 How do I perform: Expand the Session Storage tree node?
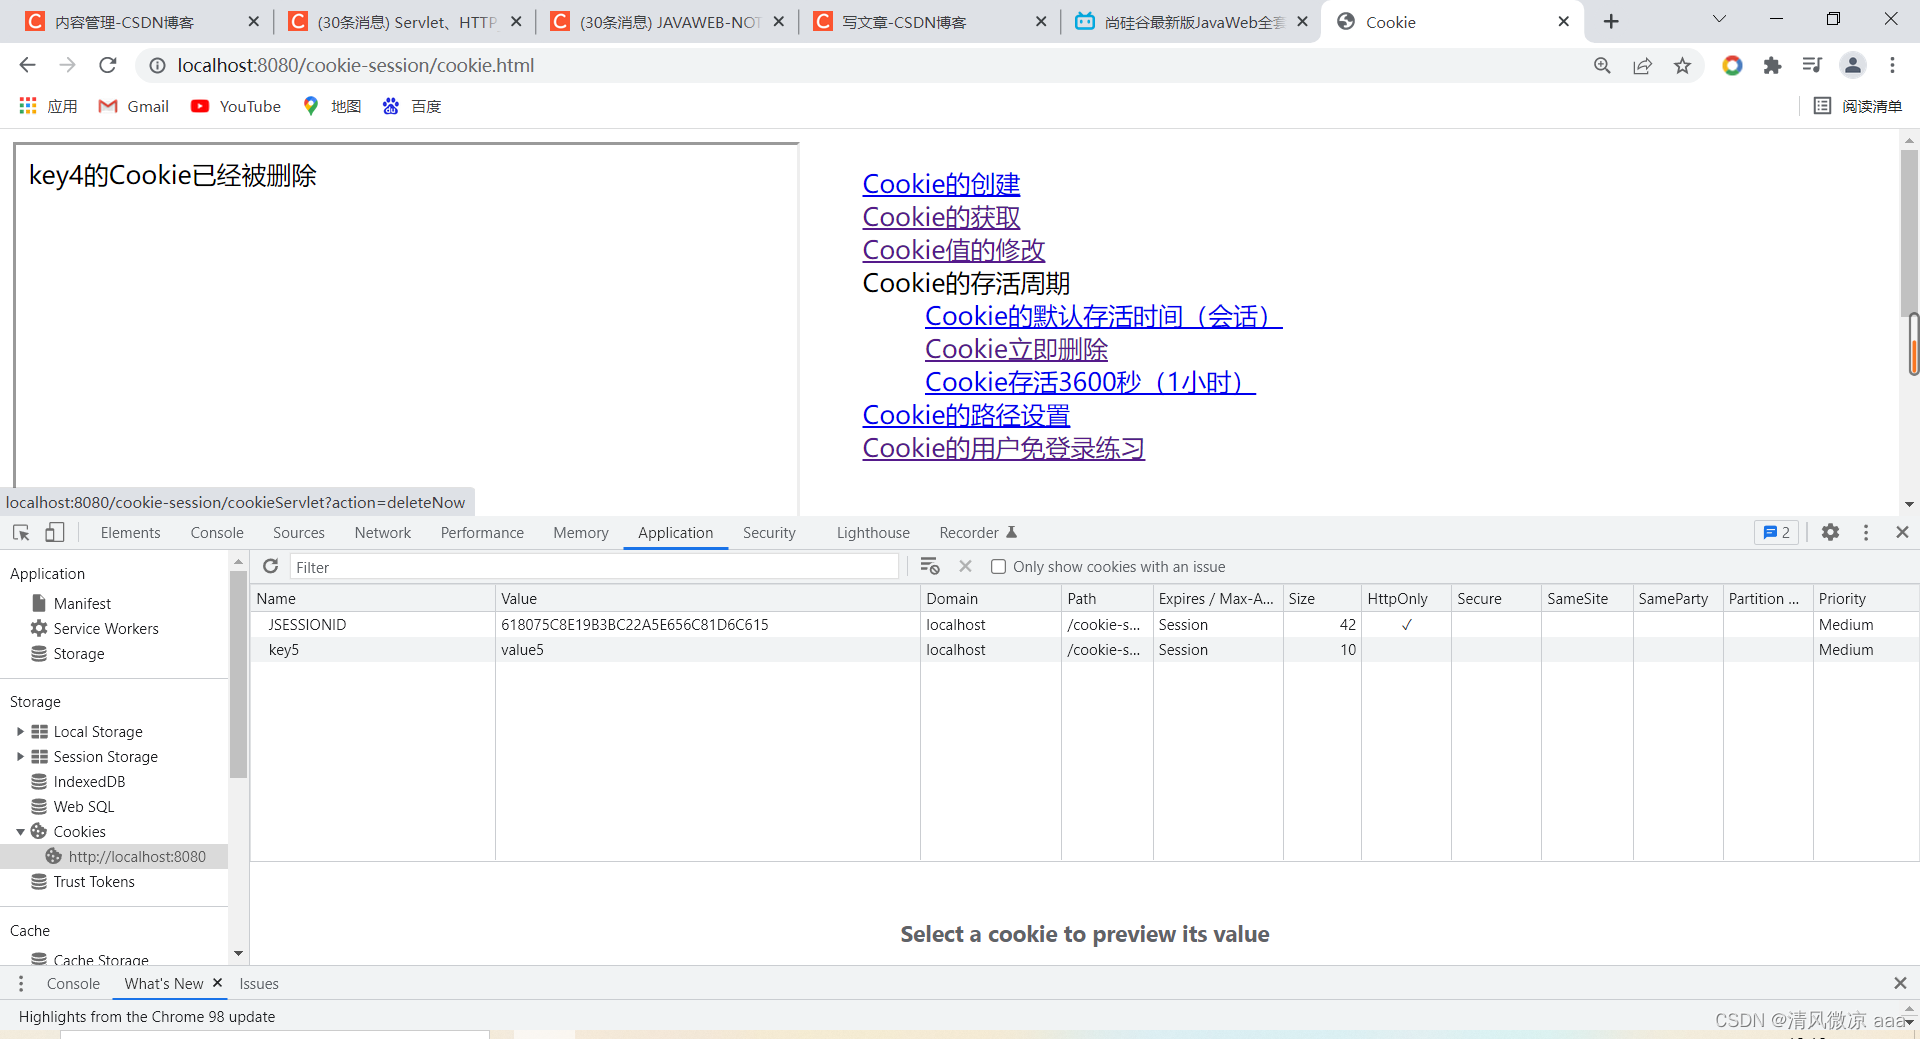(20, 757)
